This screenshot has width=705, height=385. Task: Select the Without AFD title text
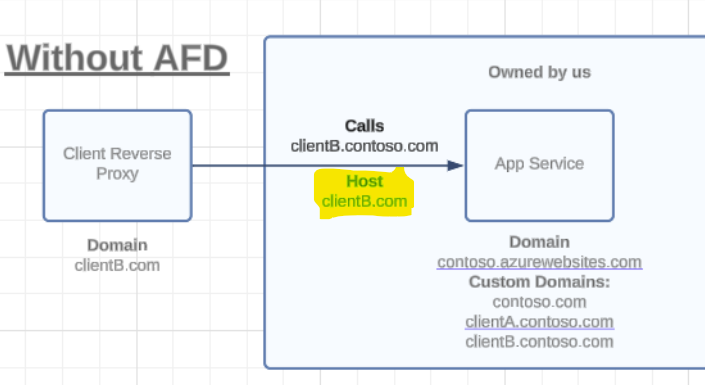tap(117, 58)
